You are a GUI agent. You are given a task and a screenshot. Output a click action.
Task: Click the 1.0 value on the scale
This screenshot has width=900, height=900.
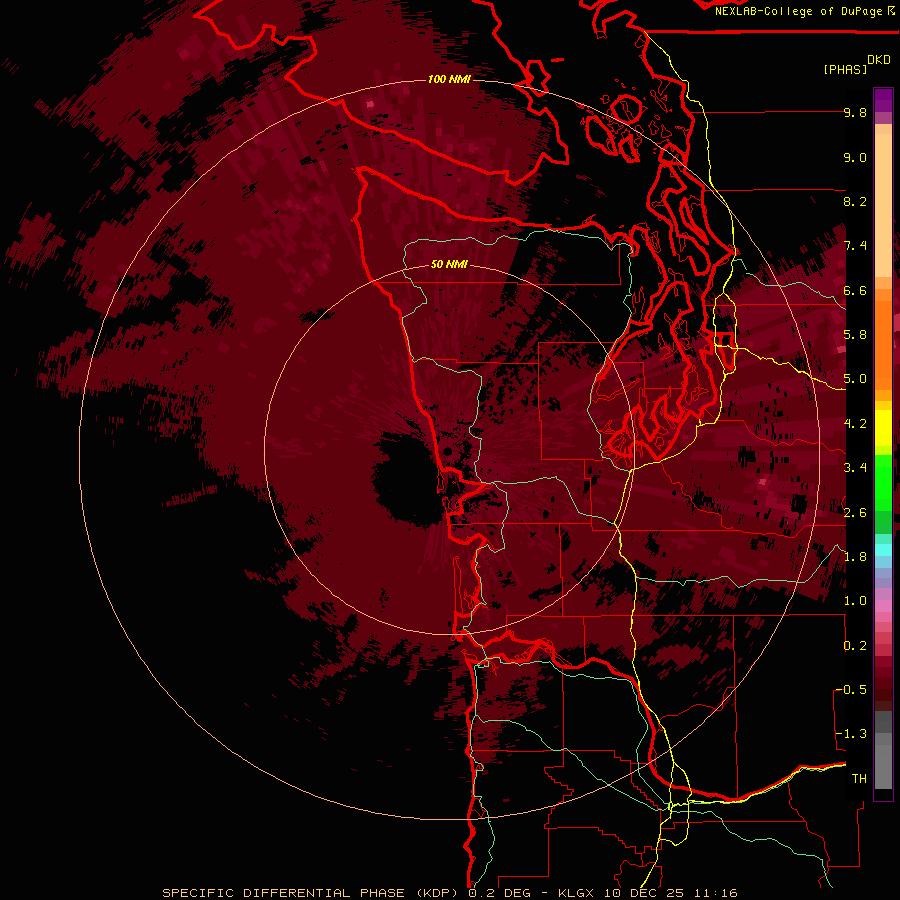[855, 602]
